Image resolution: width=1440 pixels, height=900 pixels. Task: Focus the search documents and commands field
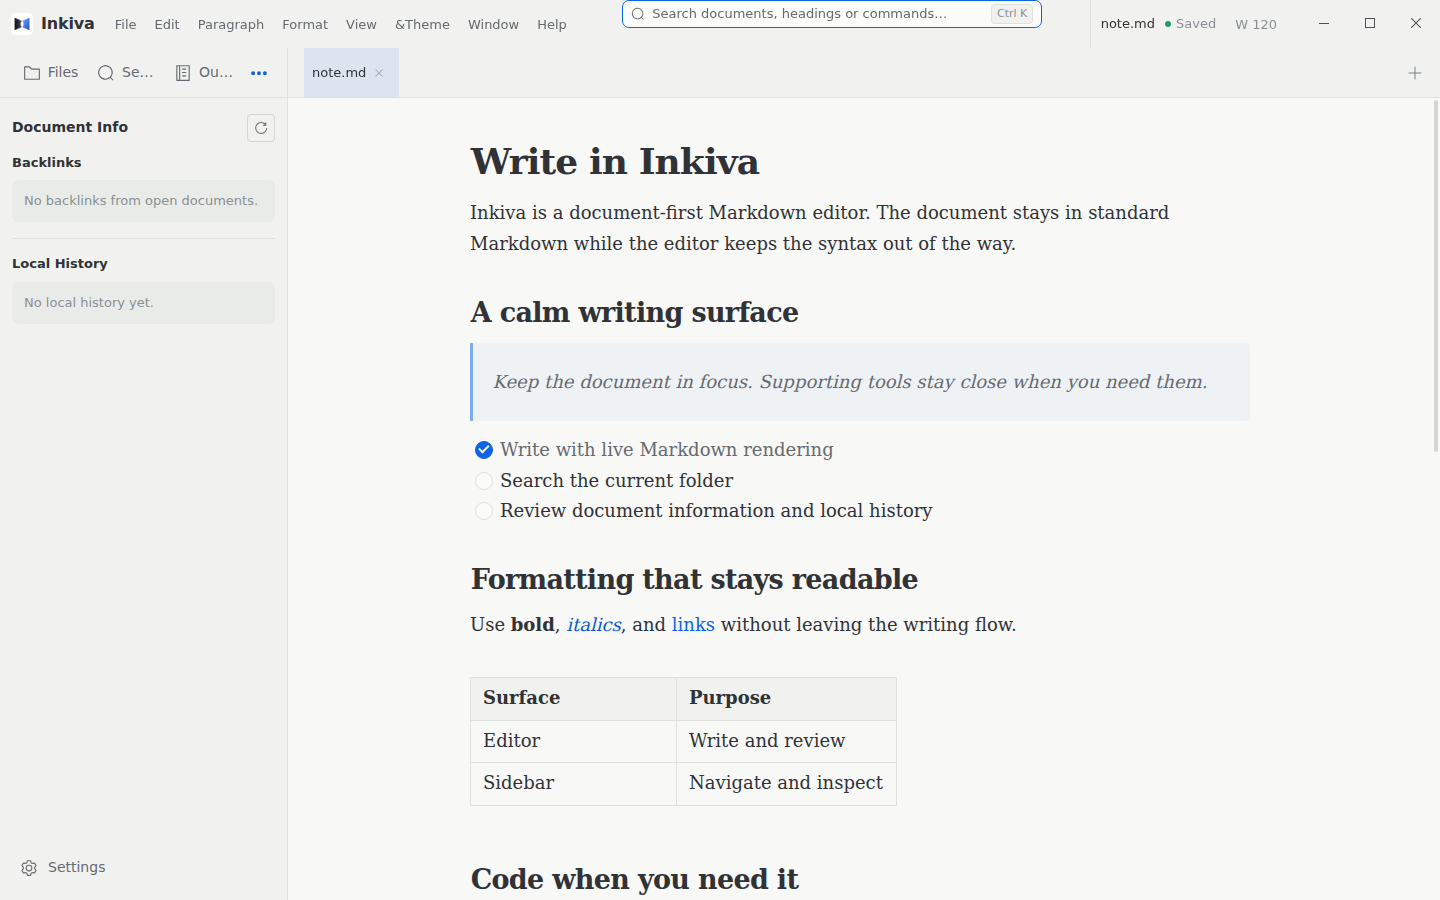832,14
